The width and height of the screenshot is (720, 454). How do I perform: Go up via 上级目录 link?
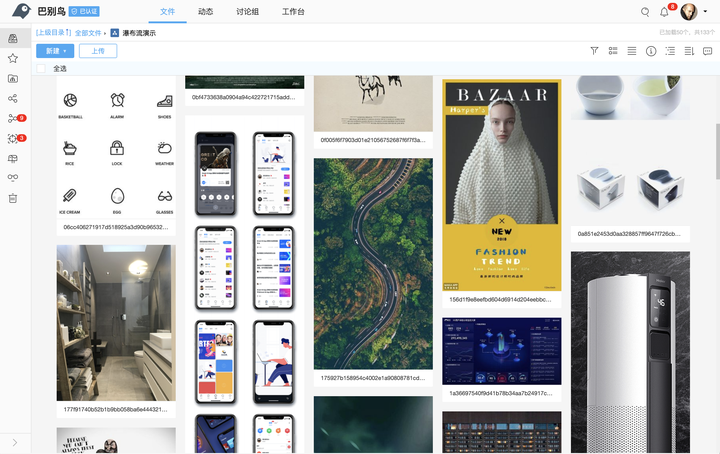[x=54, y=33]
